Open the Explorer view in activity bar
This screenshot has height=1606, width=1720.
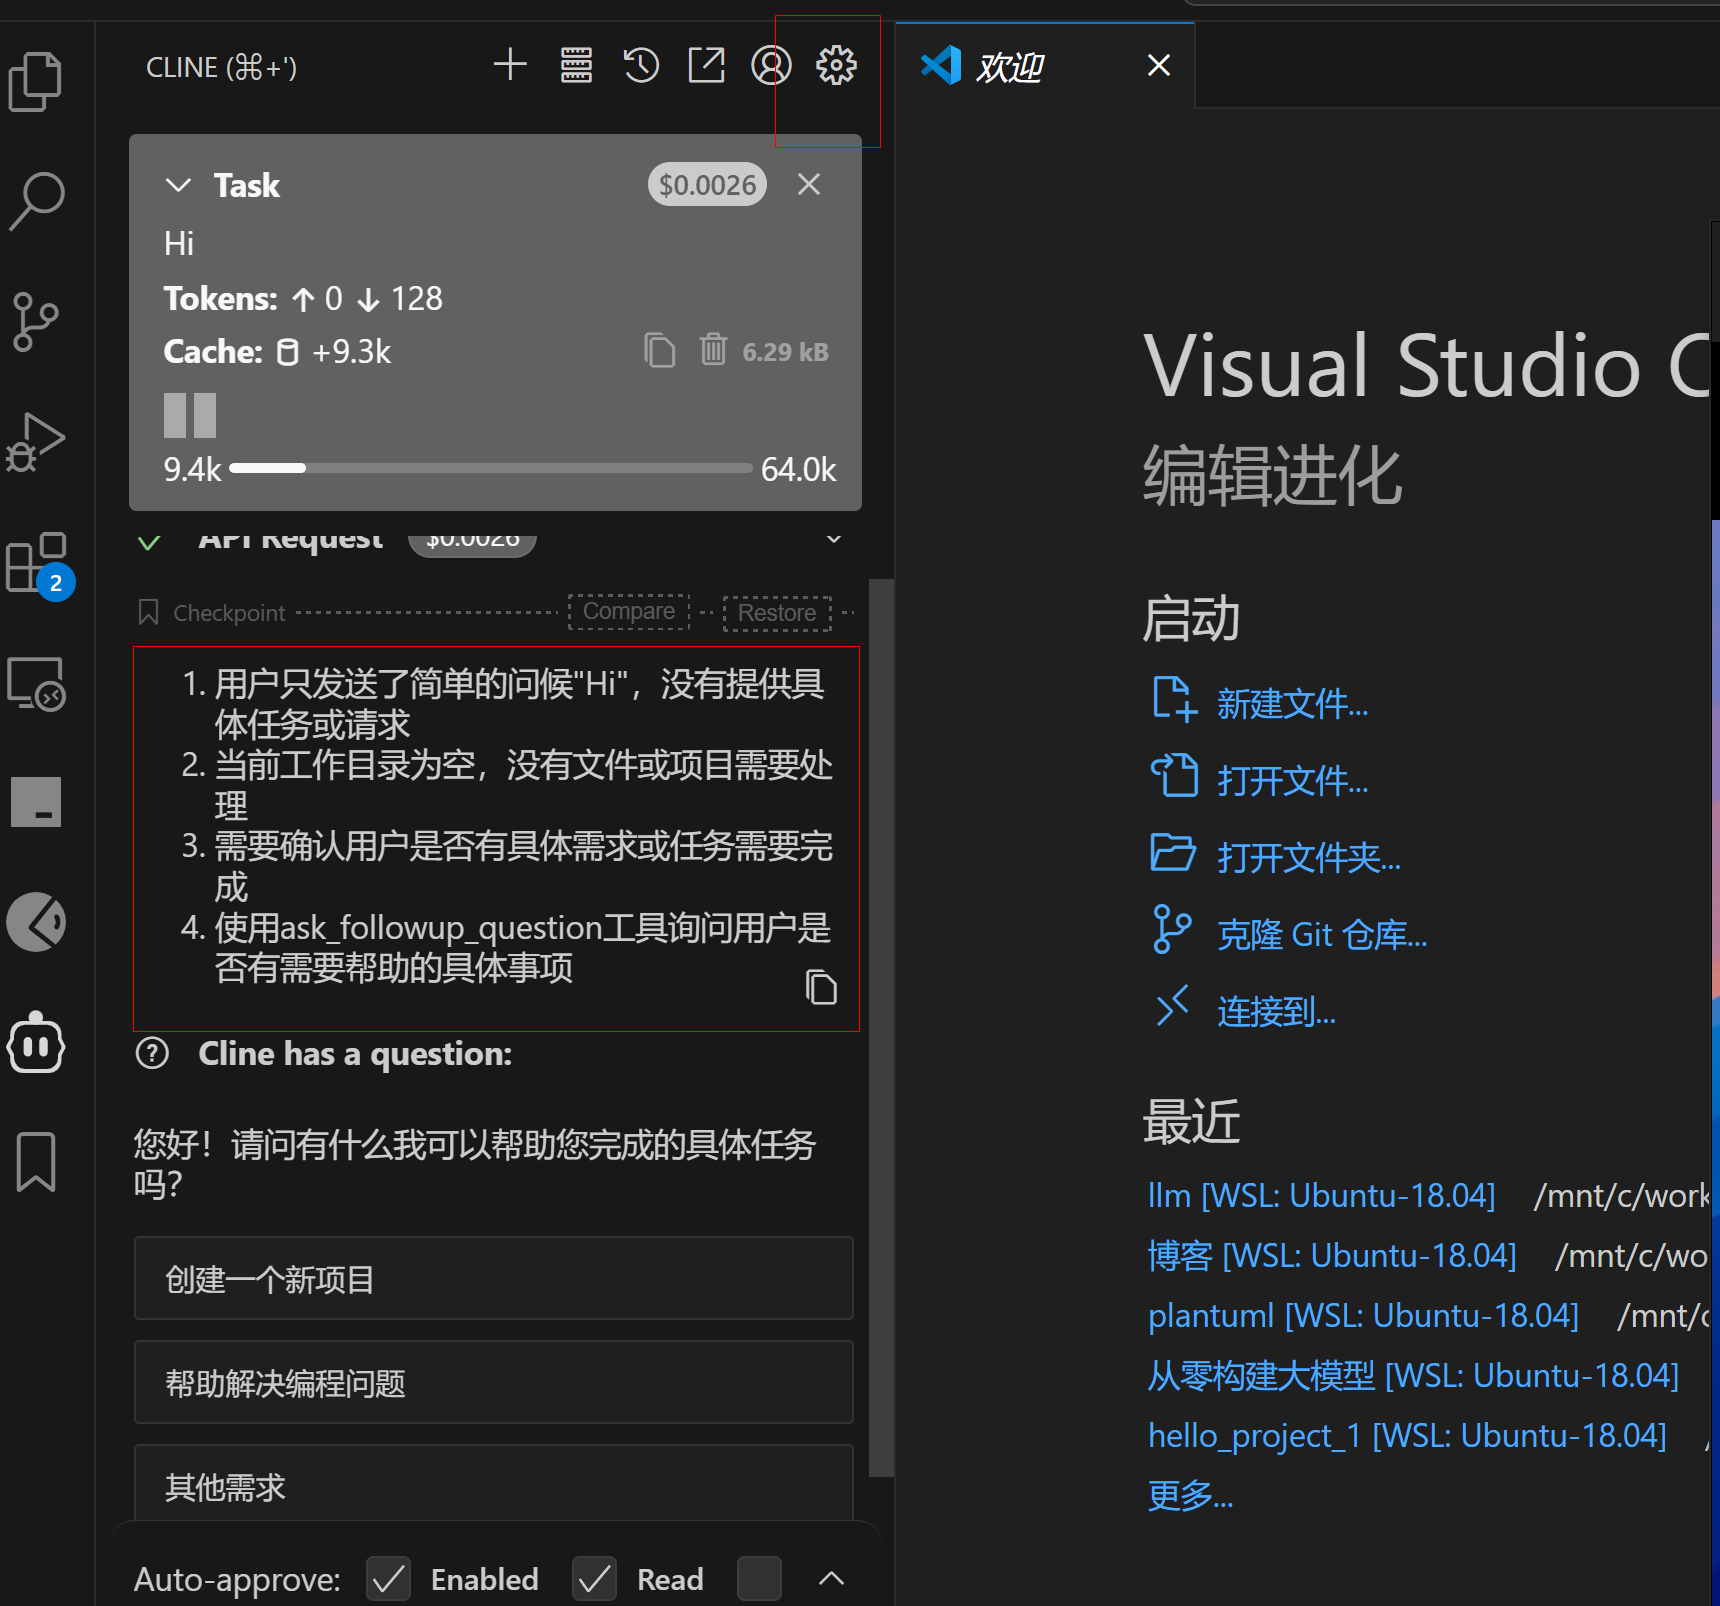coord(36,81)
